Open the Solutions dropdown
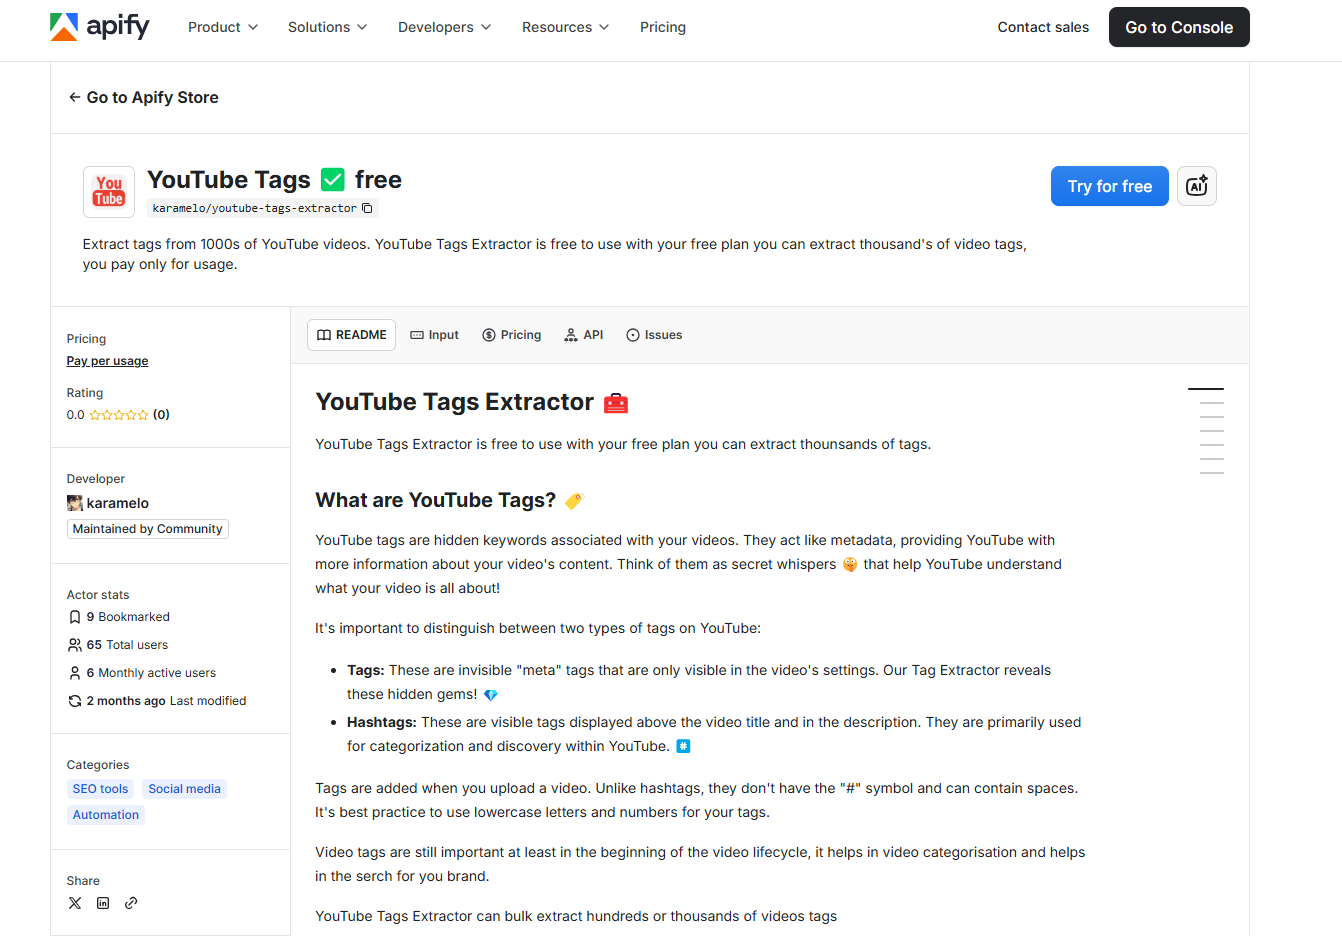The image size is (1342, 936). point(327,27)
